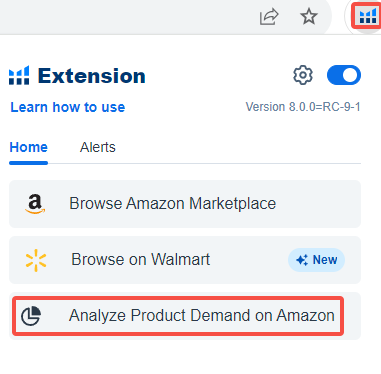Image resolution: width=381 pixels, height=374 pixels.
Task: Click the Walmart spark icon
Action: [36, 260]
